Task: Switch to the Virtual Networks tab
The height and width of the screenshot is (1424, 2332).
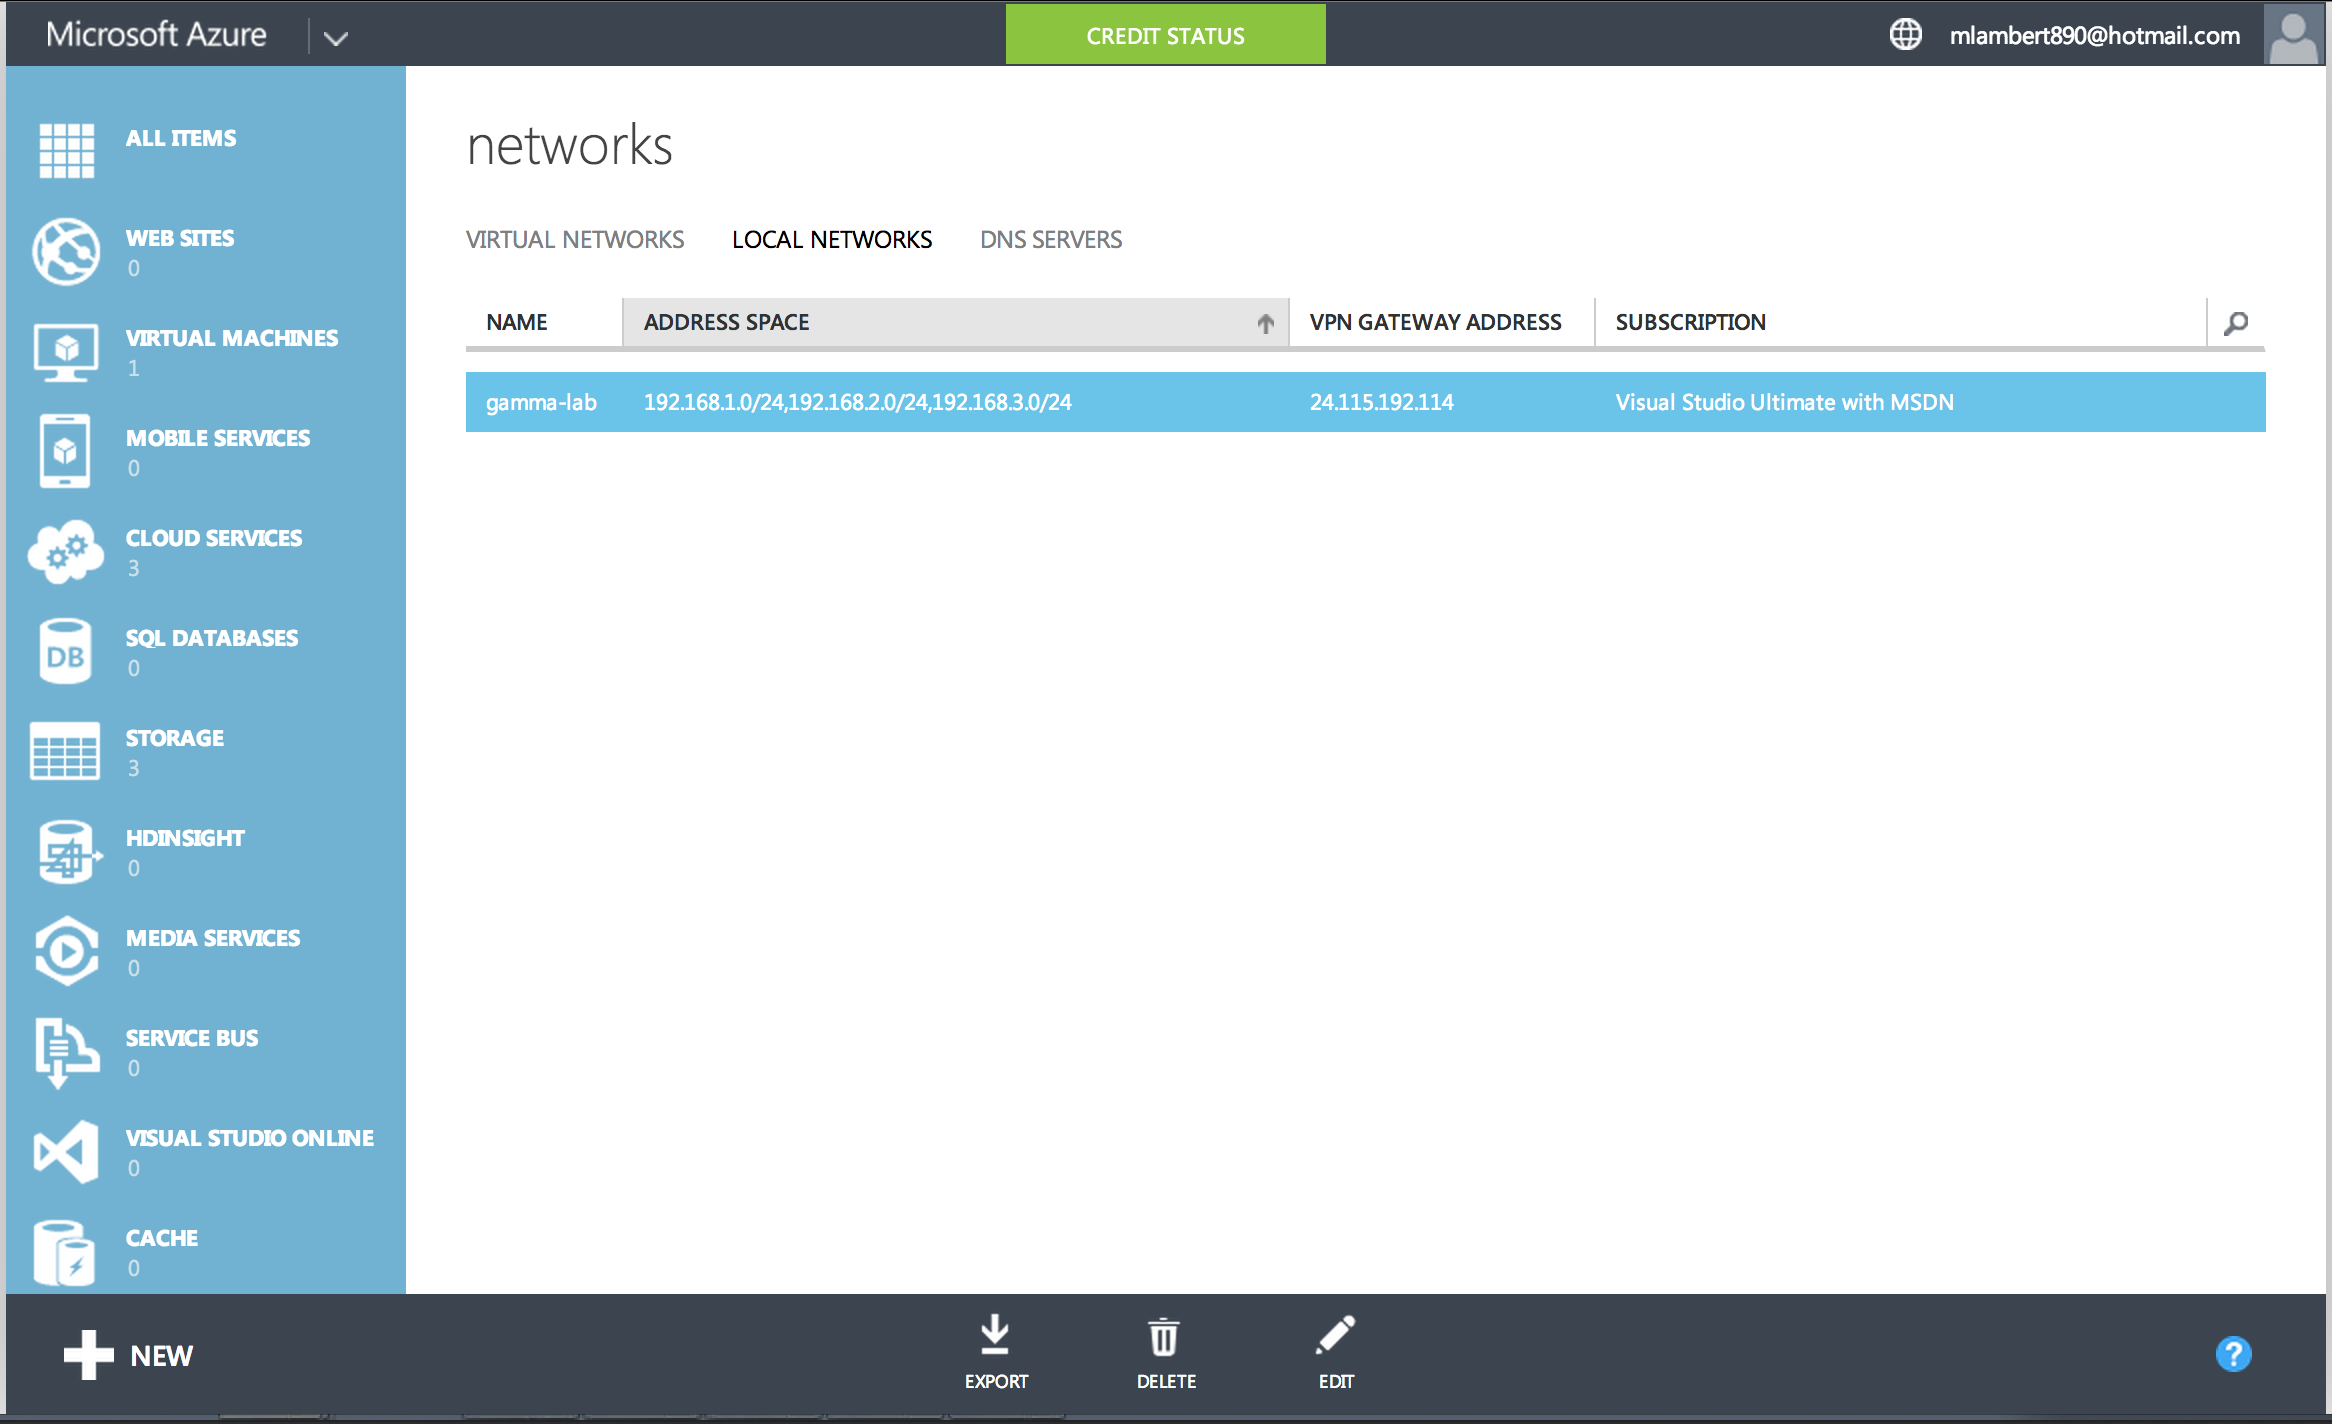Action: (x=575, y=240)
